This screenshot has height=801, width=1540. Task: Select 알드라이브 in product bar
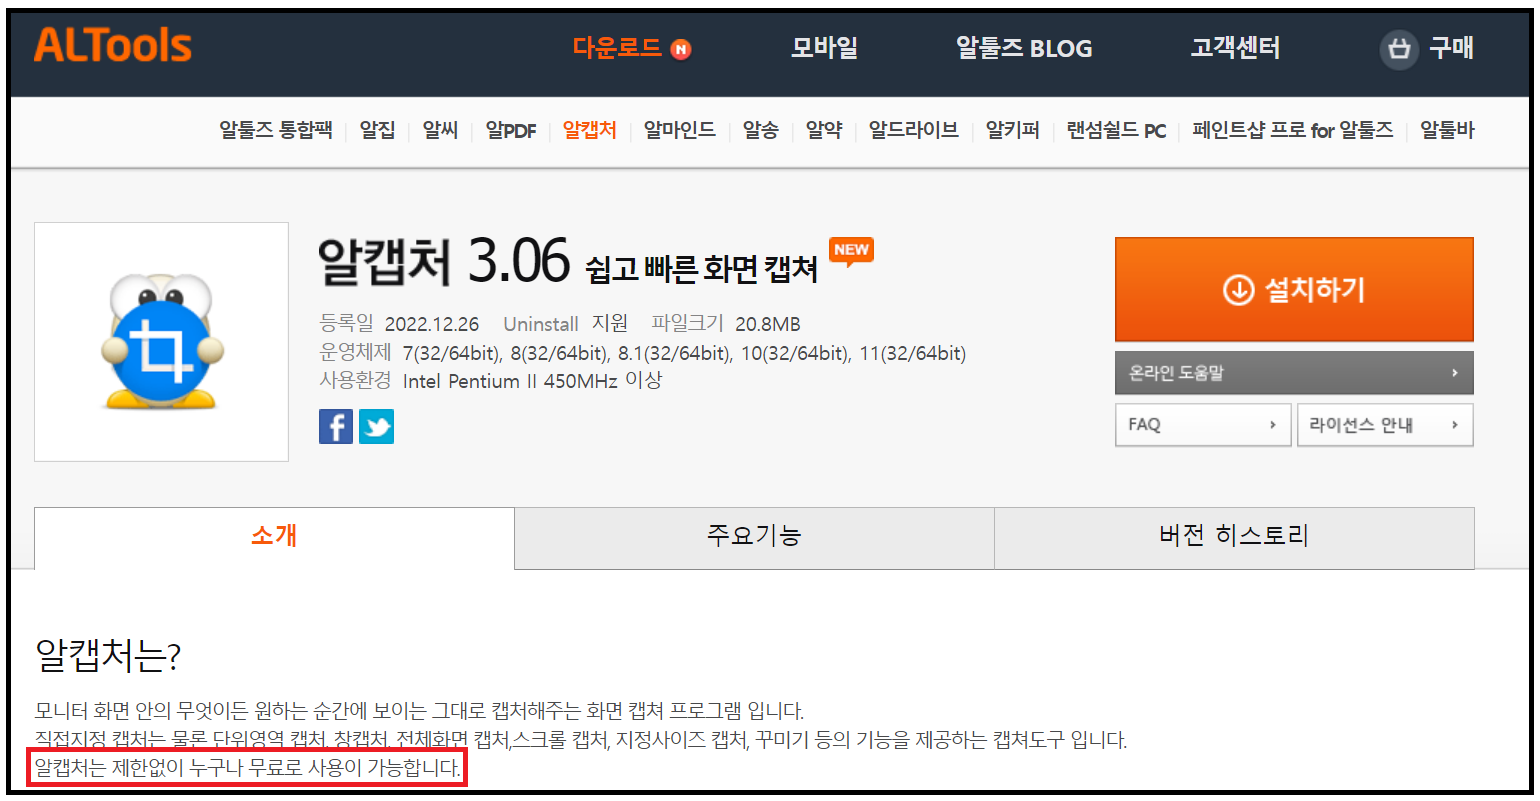click(914, 130)
